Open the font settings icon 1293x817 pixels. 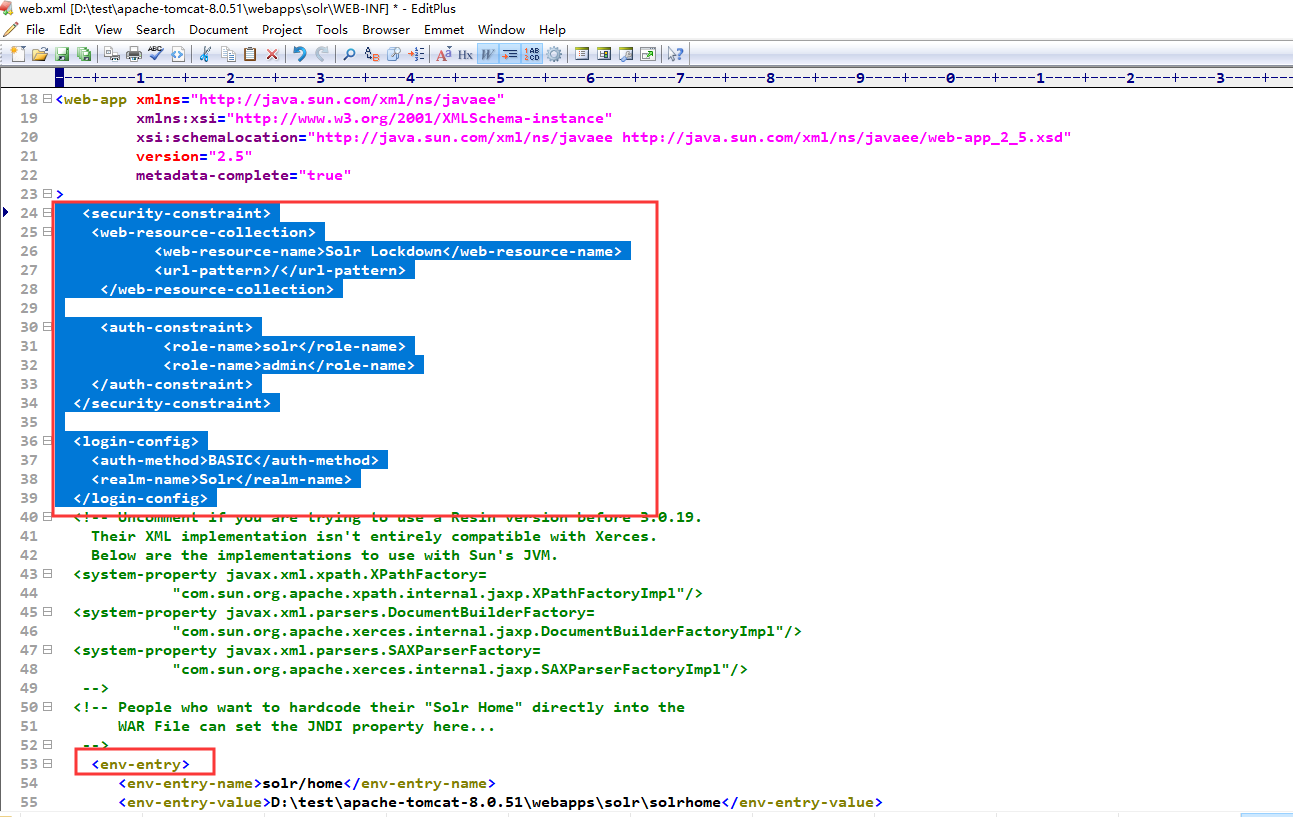pos(443,54)
